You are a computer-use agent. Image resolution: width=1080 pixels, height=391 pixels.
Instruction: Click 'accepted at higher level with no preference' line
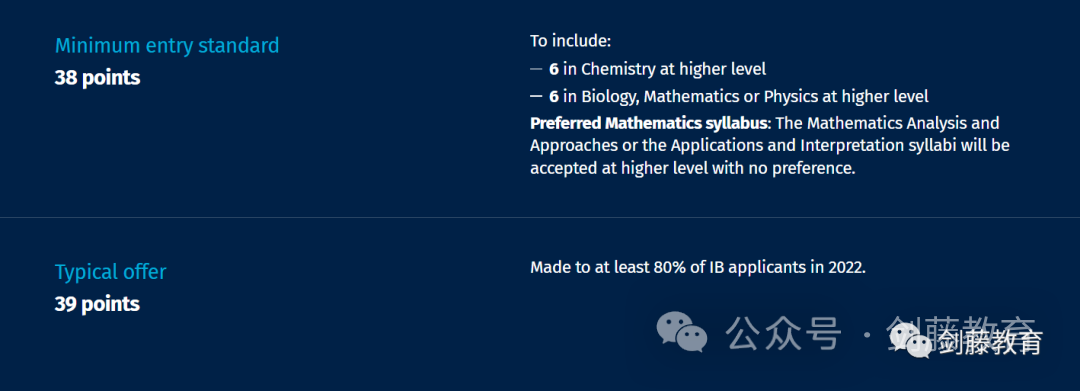(x=692, y=168)
